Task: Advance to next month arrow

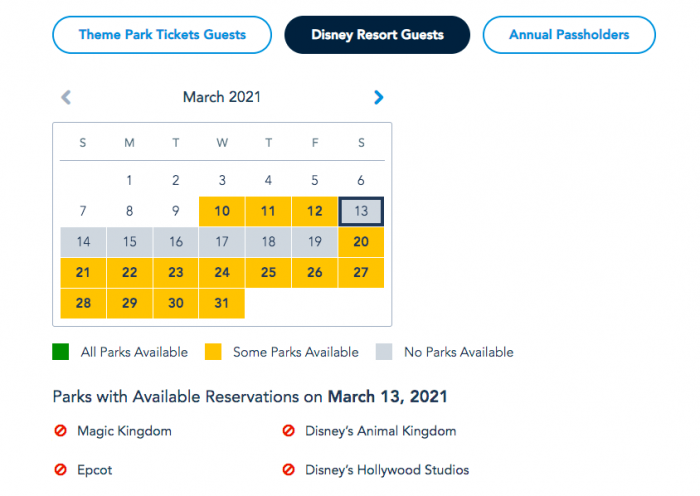Action: click(378, 97)
